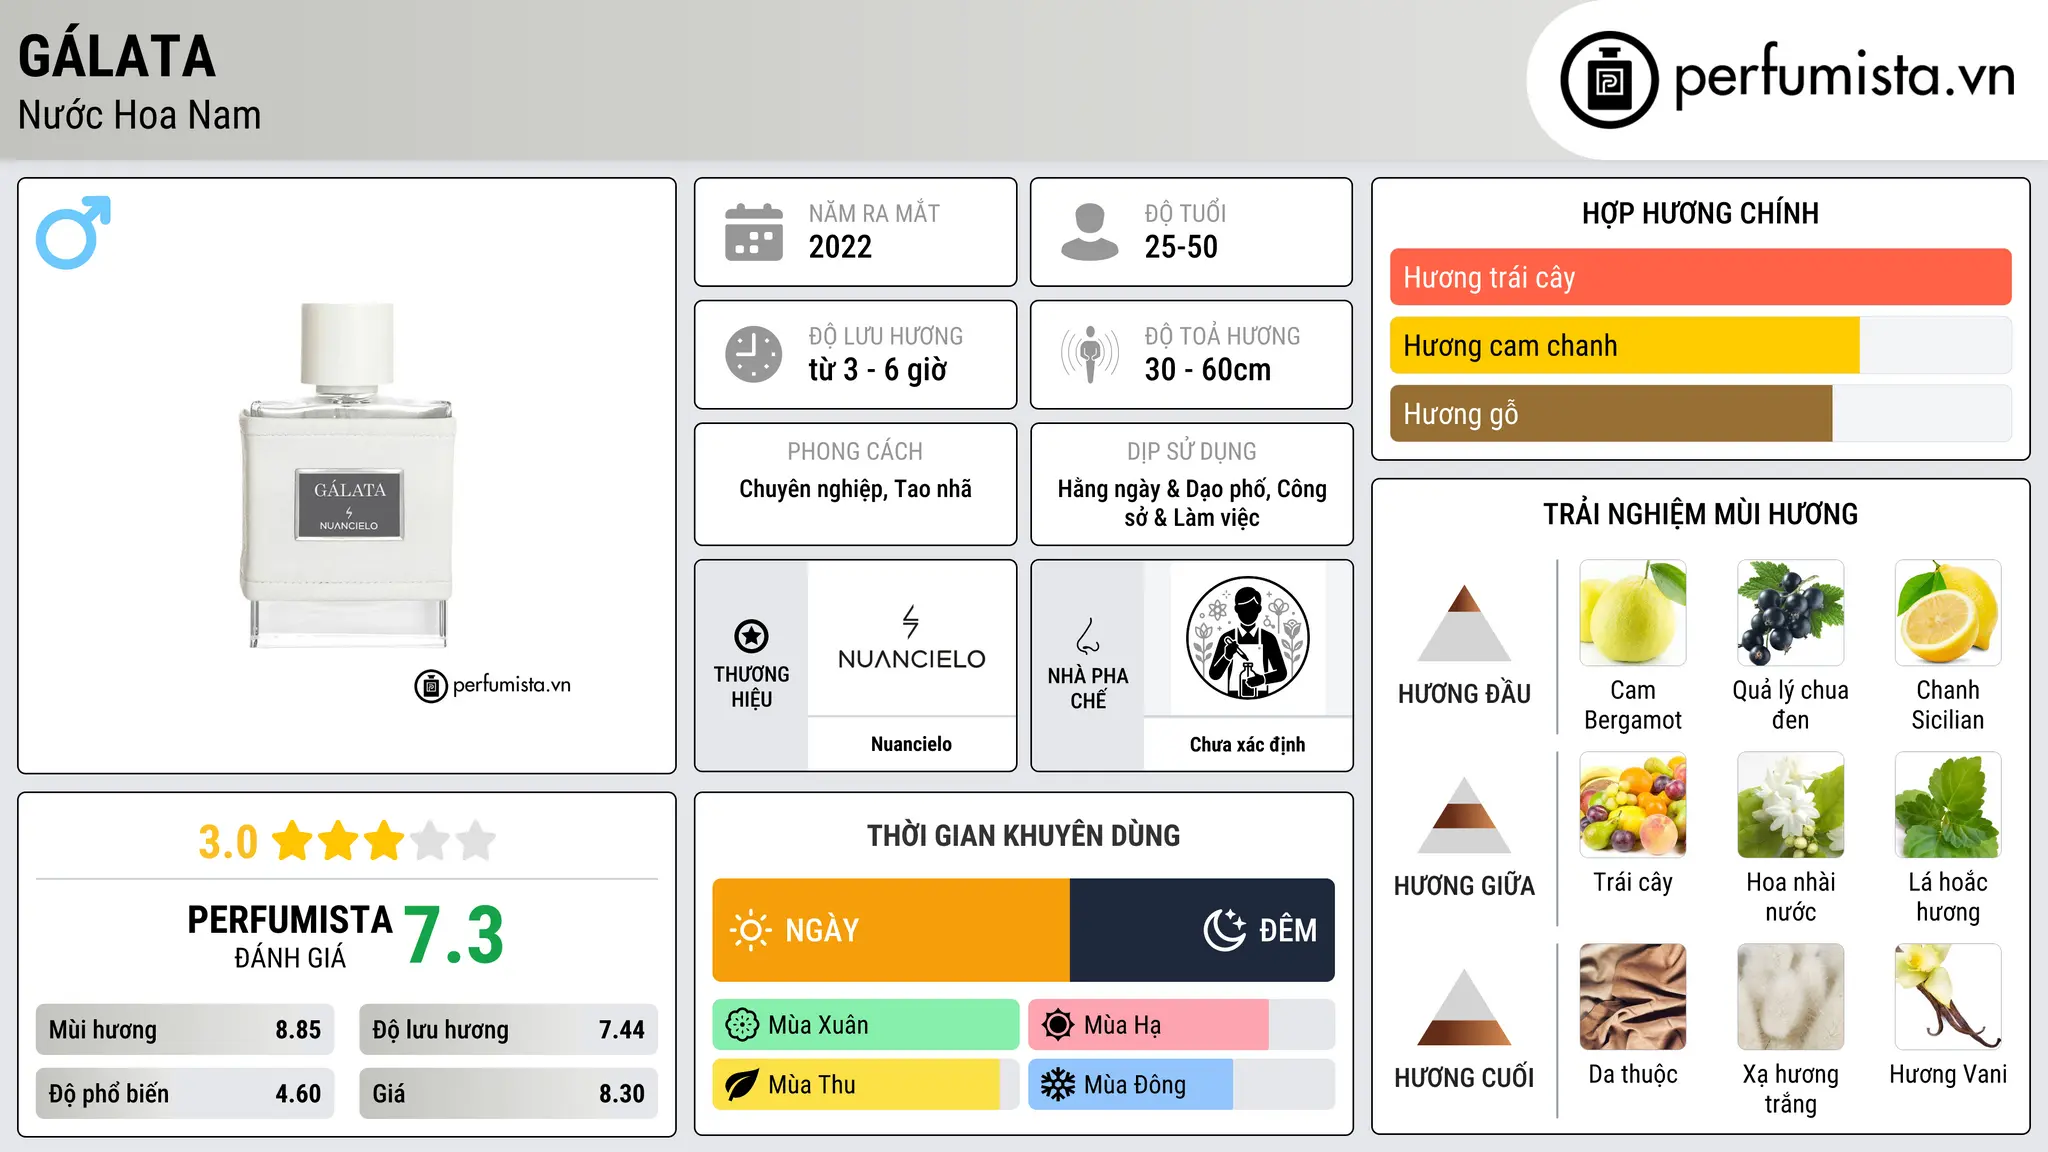Click the Dịp sử dụng occasion text
Image resolution: width=2048 pixels, height=1152 pixels.
tap(1192, 503)
